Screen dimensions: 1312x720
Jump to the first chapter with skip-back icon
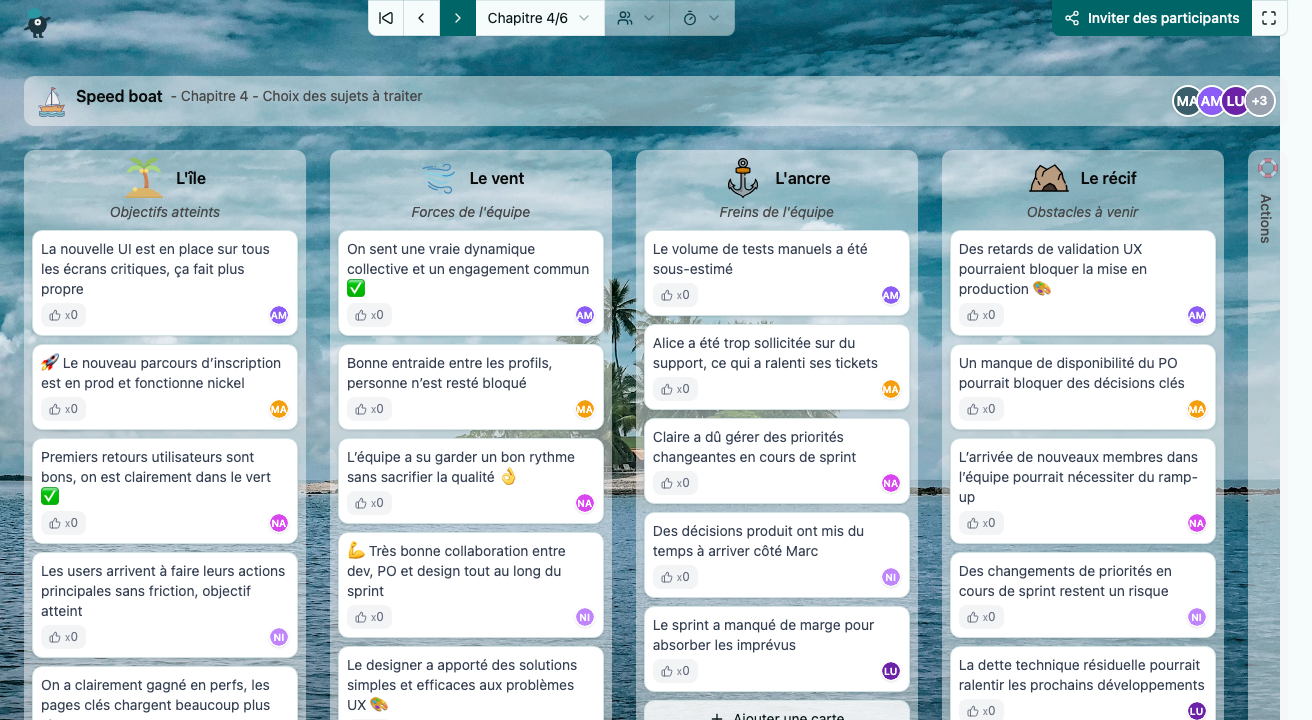(386, 18)
